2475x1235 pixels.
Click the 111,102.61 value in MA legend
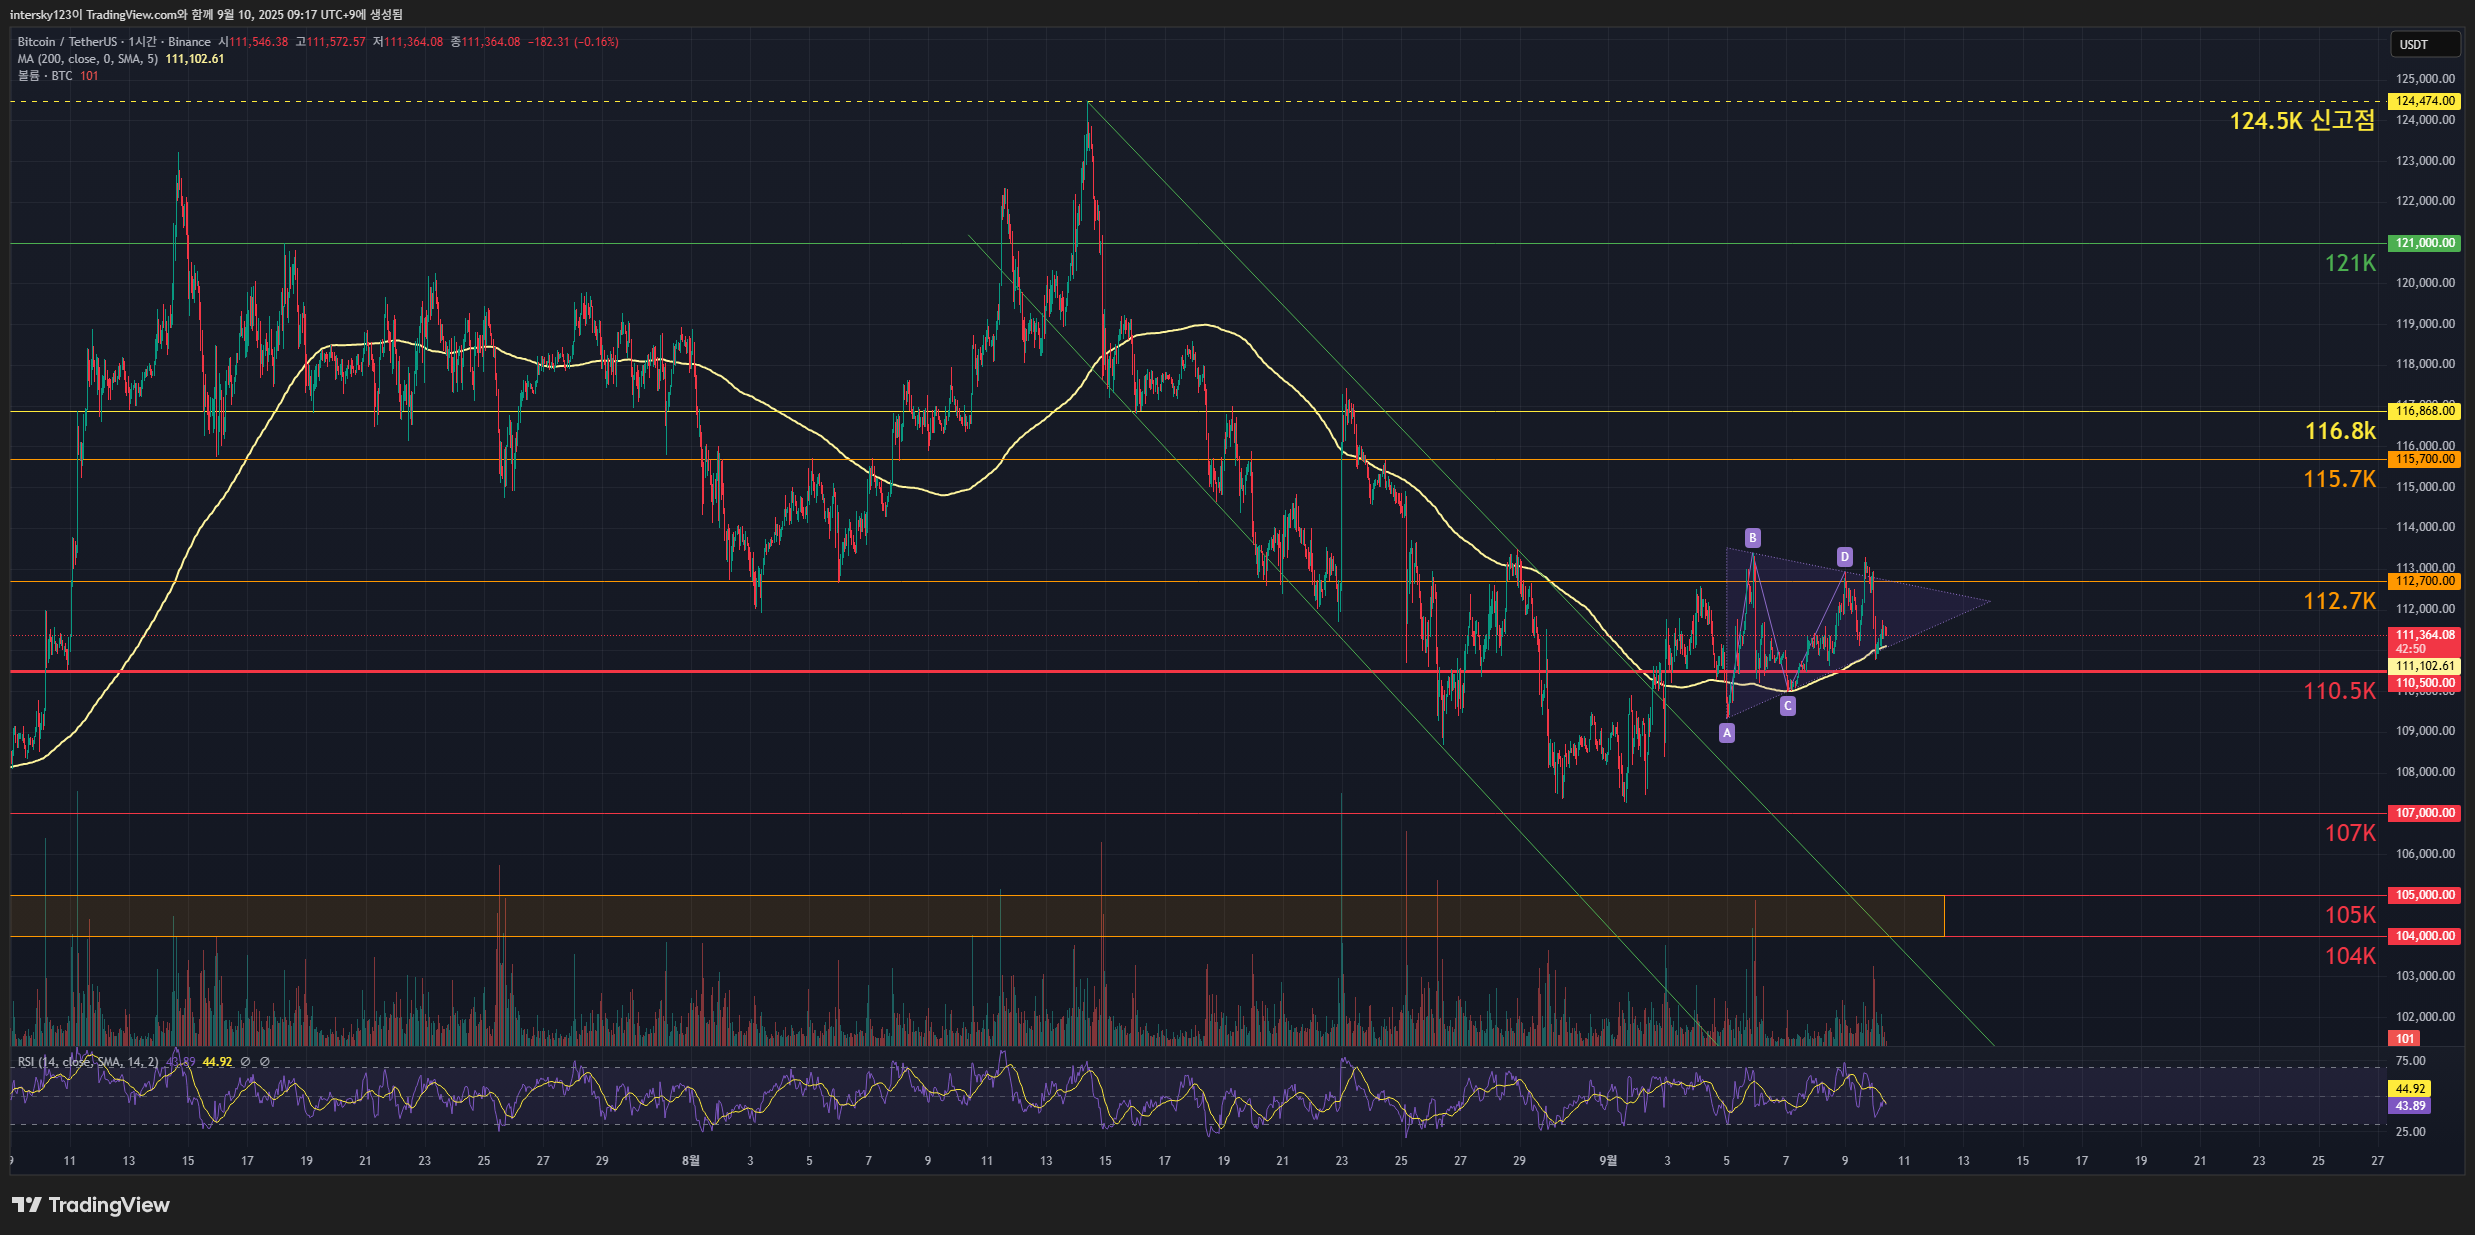coord(195,59)
